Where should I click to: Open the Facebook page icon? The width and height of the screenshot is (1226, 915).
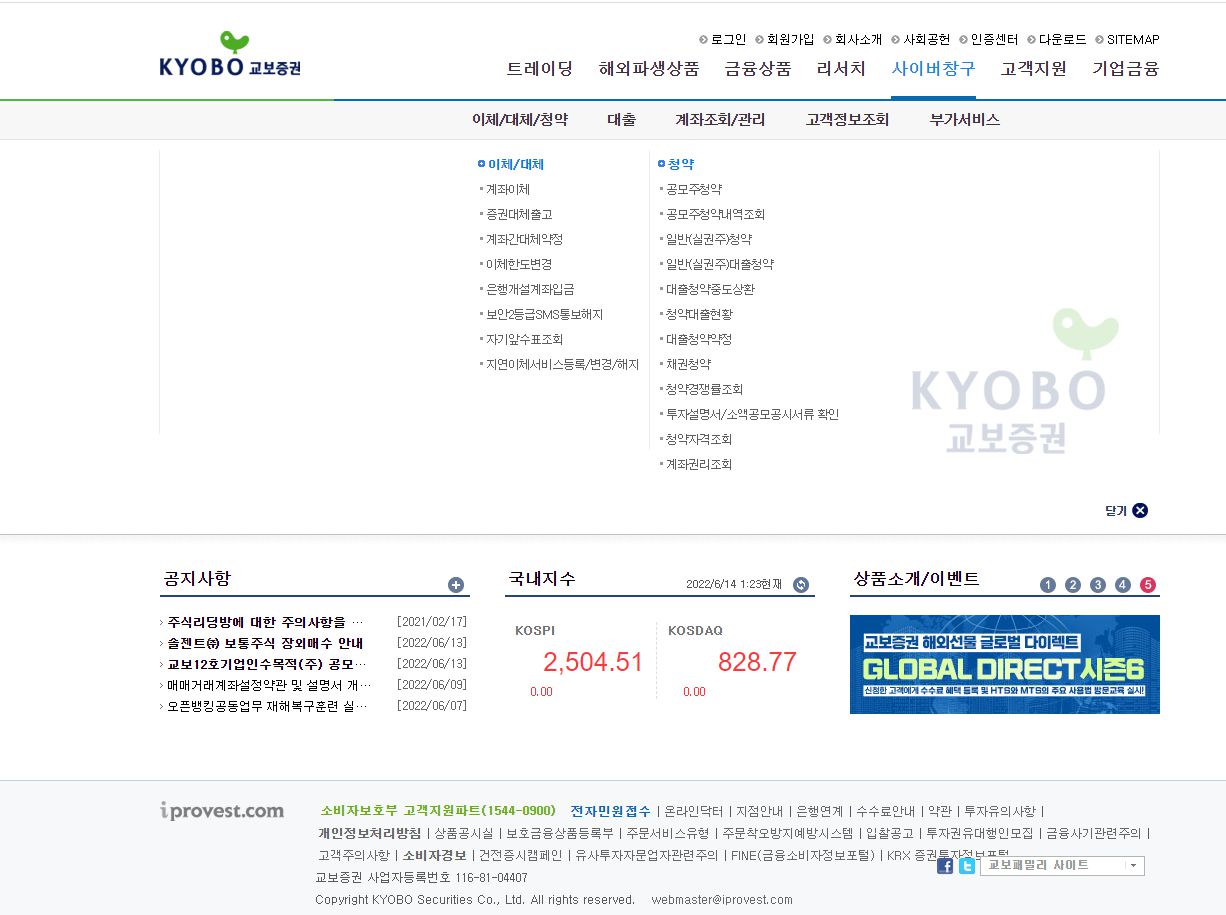tap(945, 866)
